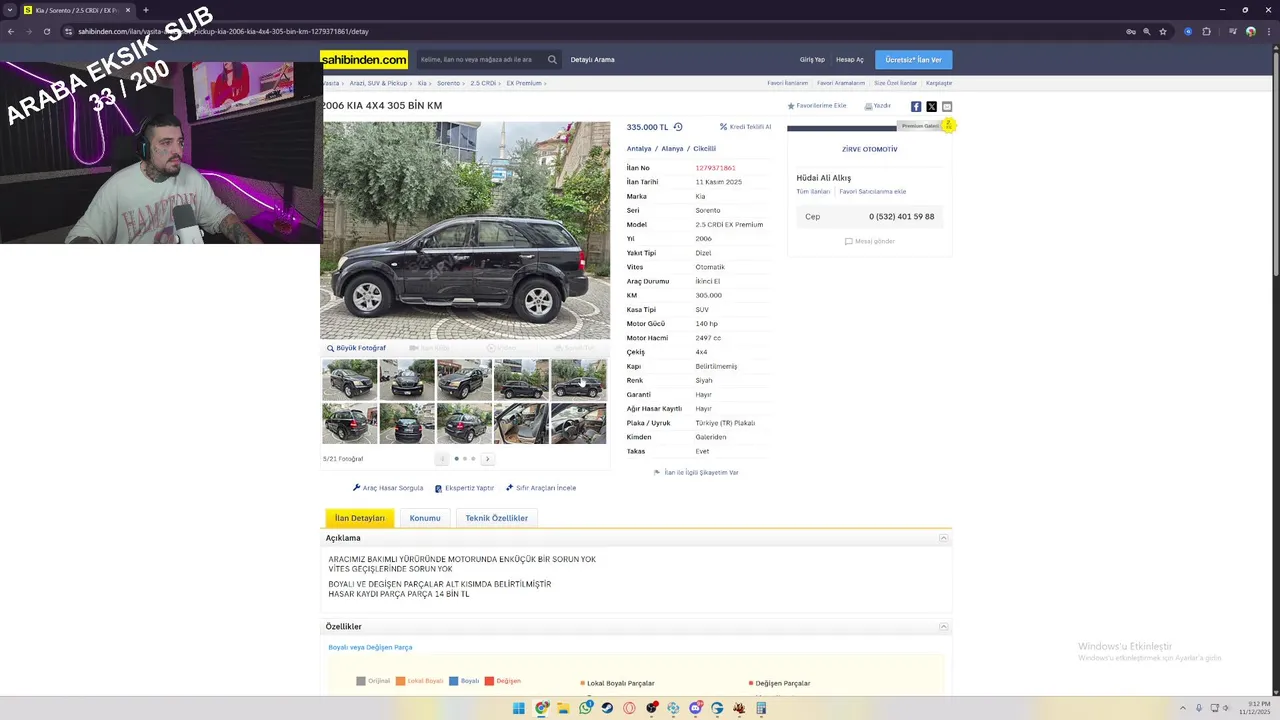Focus the site search input field
The height and width of the screenshot is (720, 1280).
point(480,60)
